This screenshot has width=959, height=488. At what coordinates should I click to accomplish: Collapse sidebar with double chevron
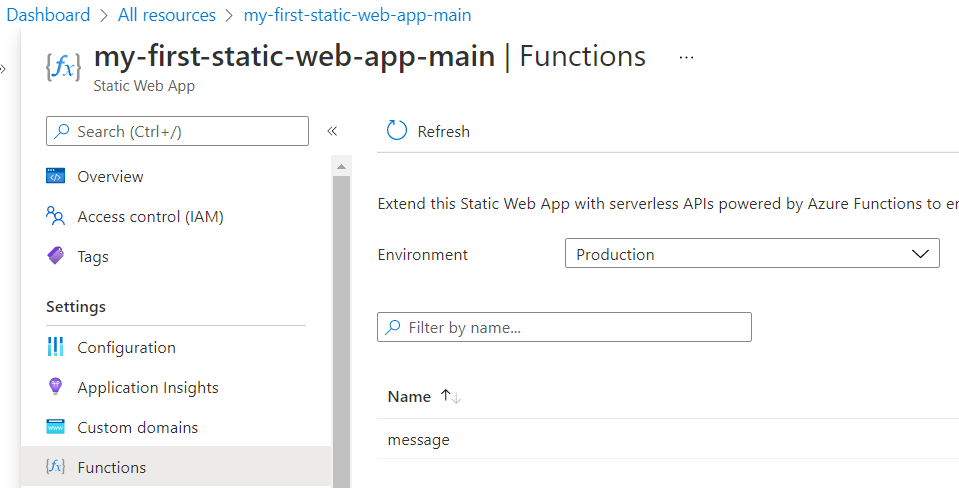pos(332,131)
